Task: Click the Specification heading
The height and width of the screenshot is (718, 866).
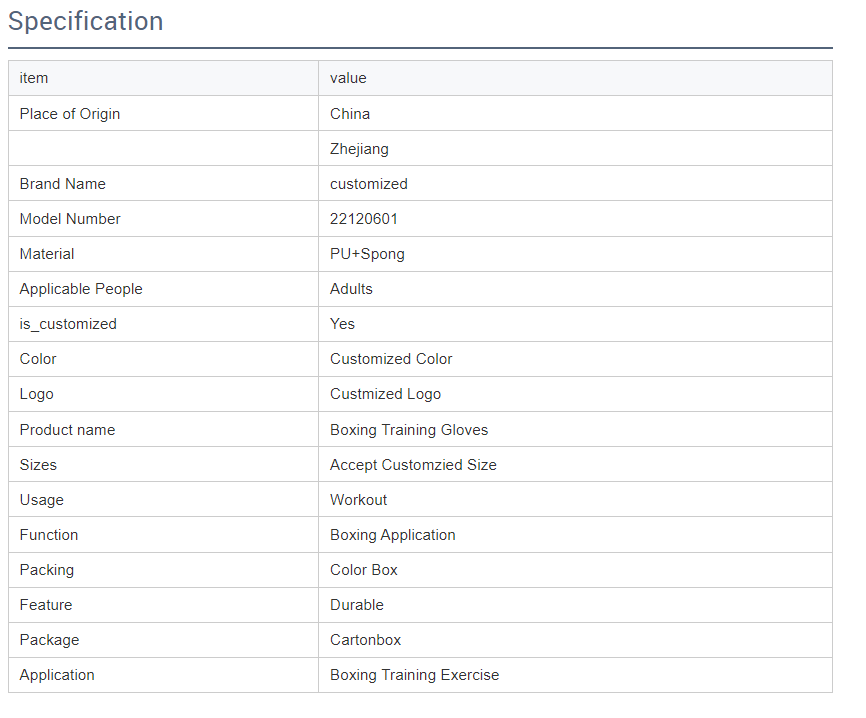Action: 86,22
